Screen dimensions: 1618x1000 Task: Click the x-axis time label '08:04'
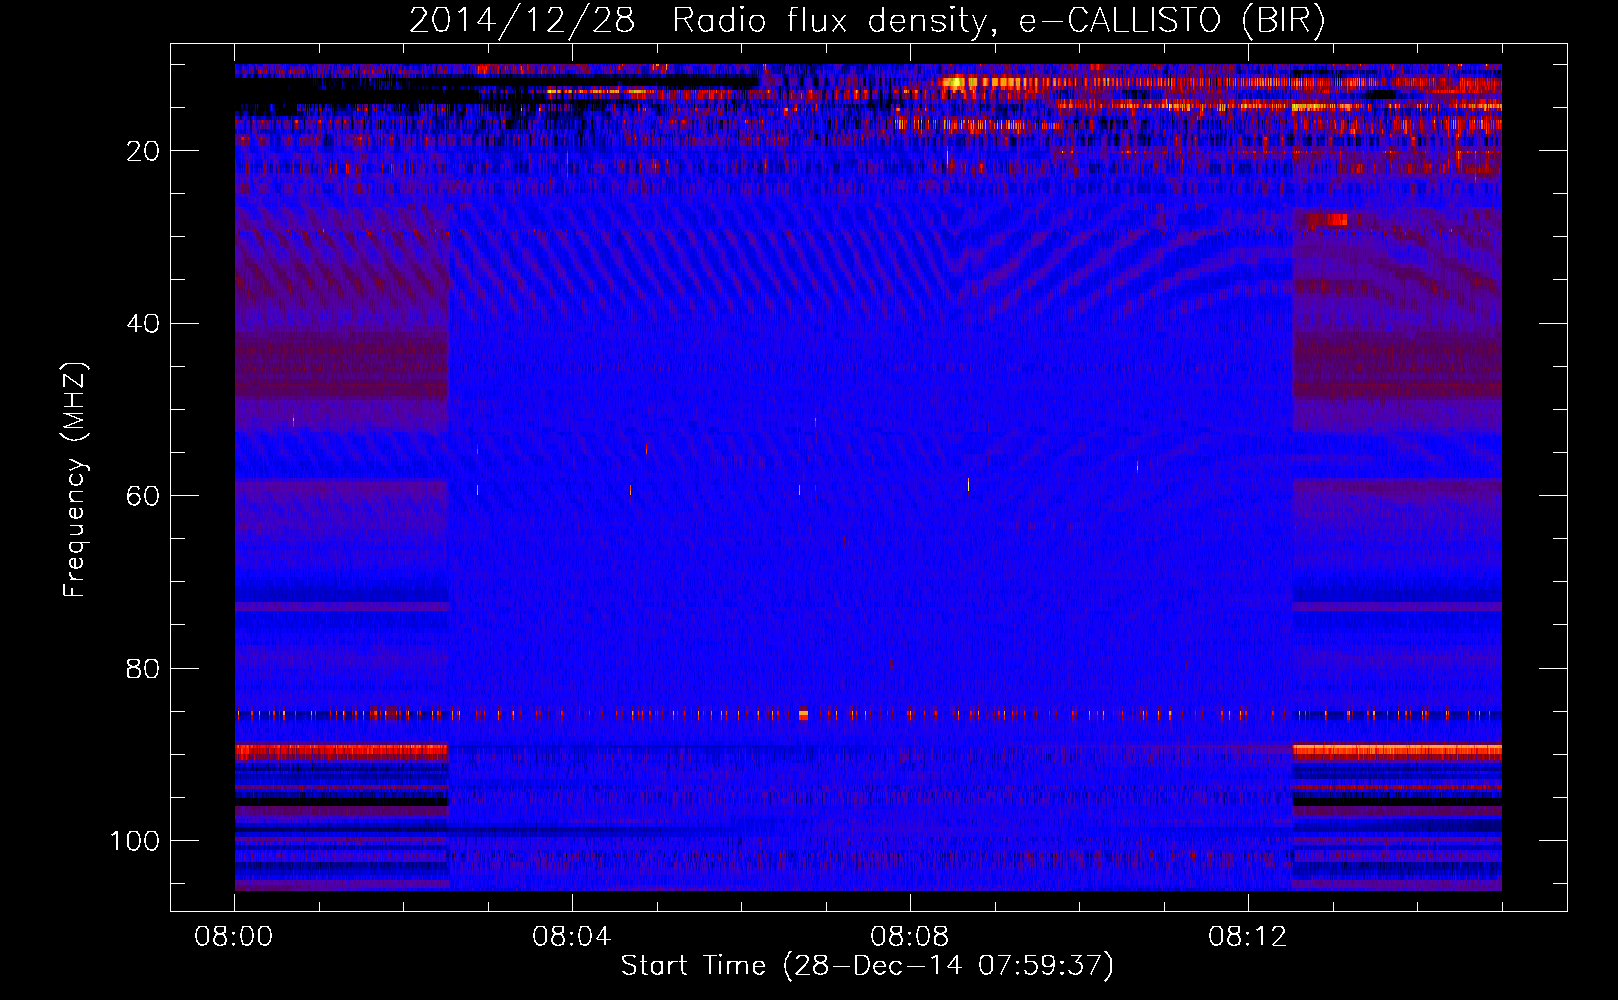point(572,937)
